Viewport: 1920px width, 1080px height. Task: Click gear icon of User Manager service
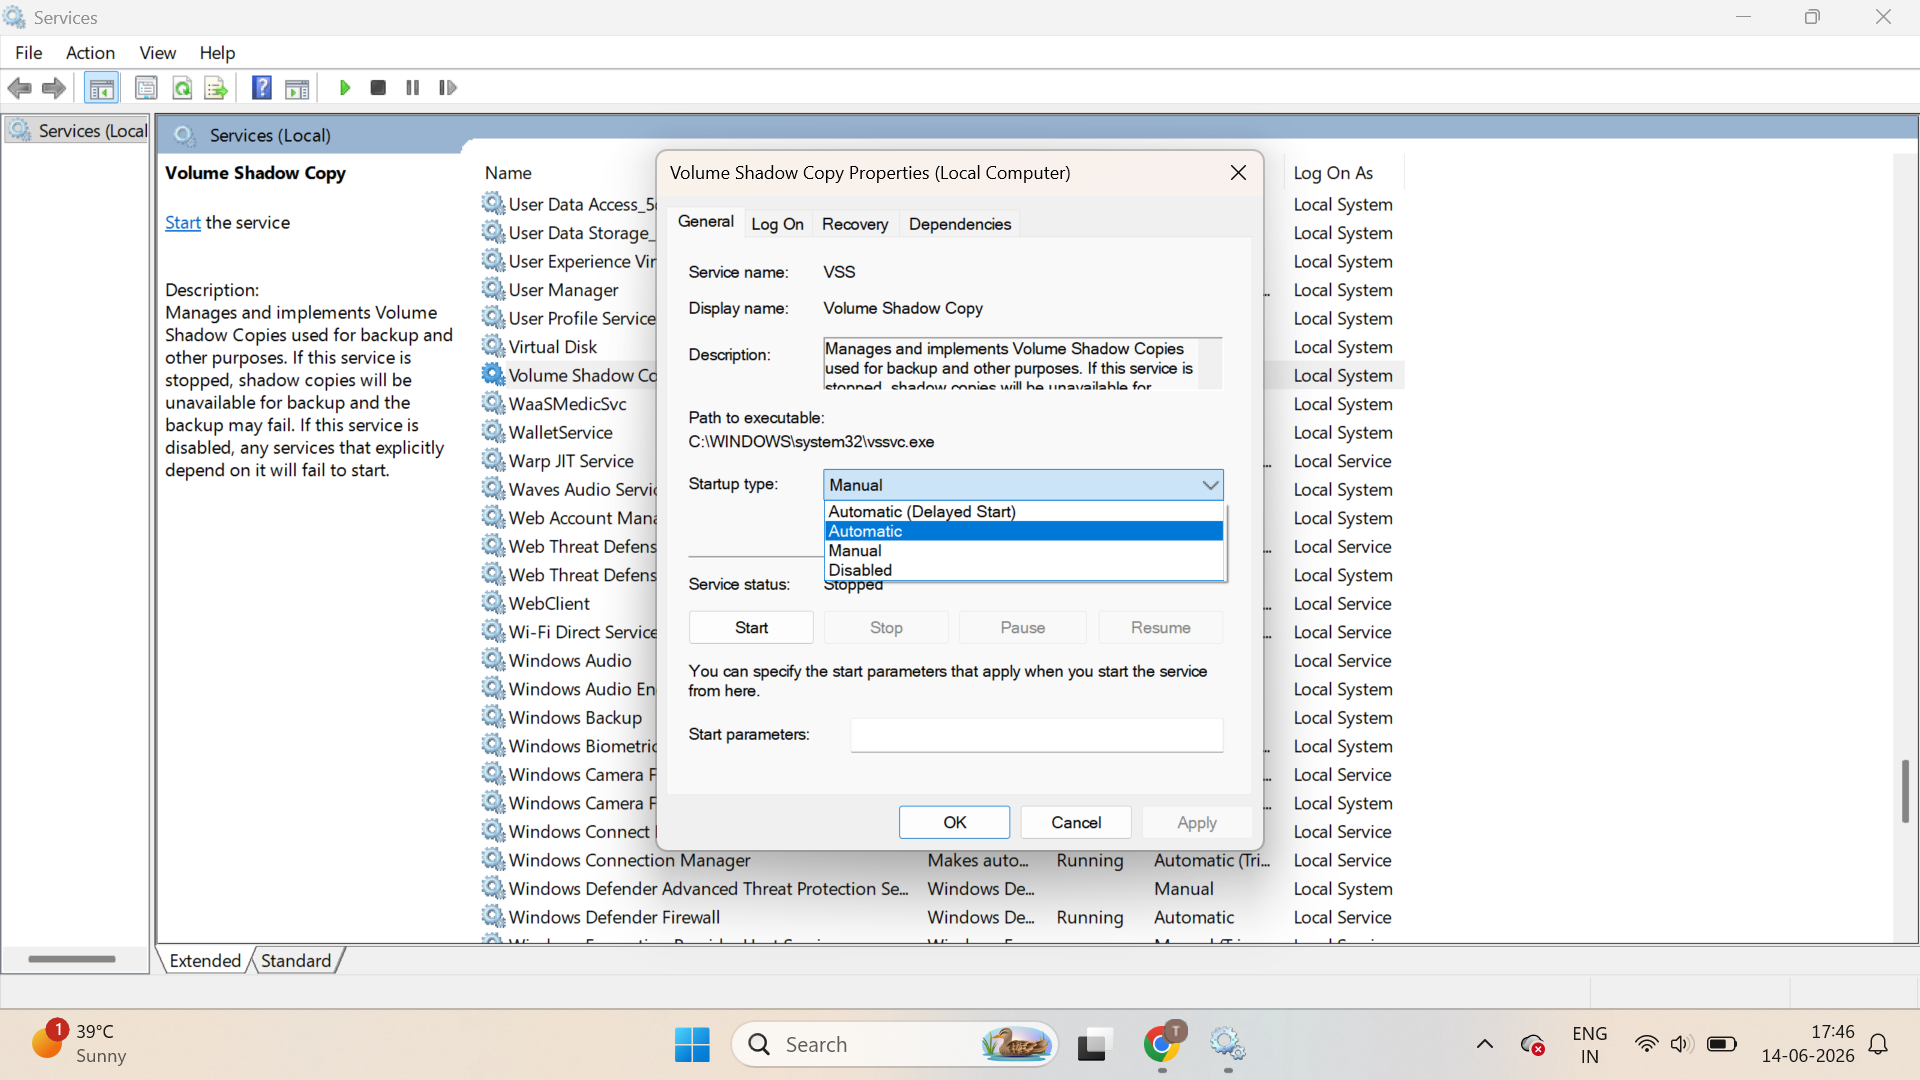(493, 289)
